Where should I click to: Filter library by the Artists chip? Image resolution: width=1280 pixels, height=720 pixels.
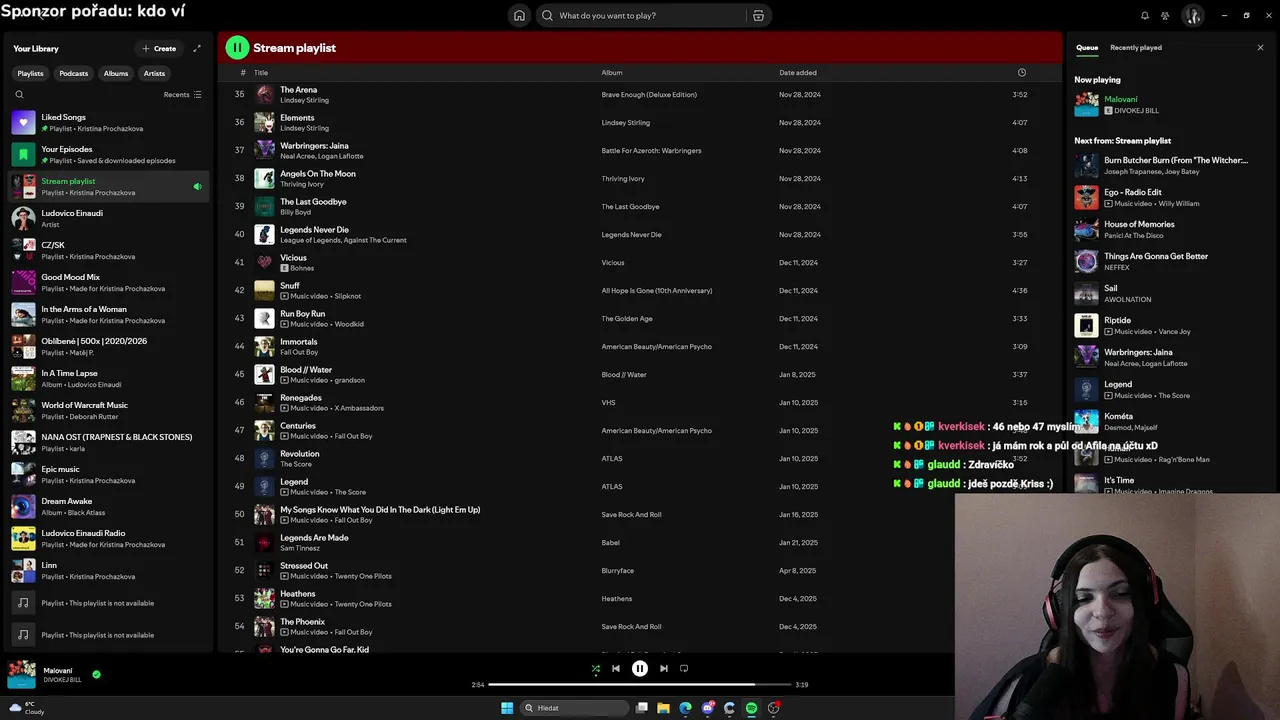[154, 73]
